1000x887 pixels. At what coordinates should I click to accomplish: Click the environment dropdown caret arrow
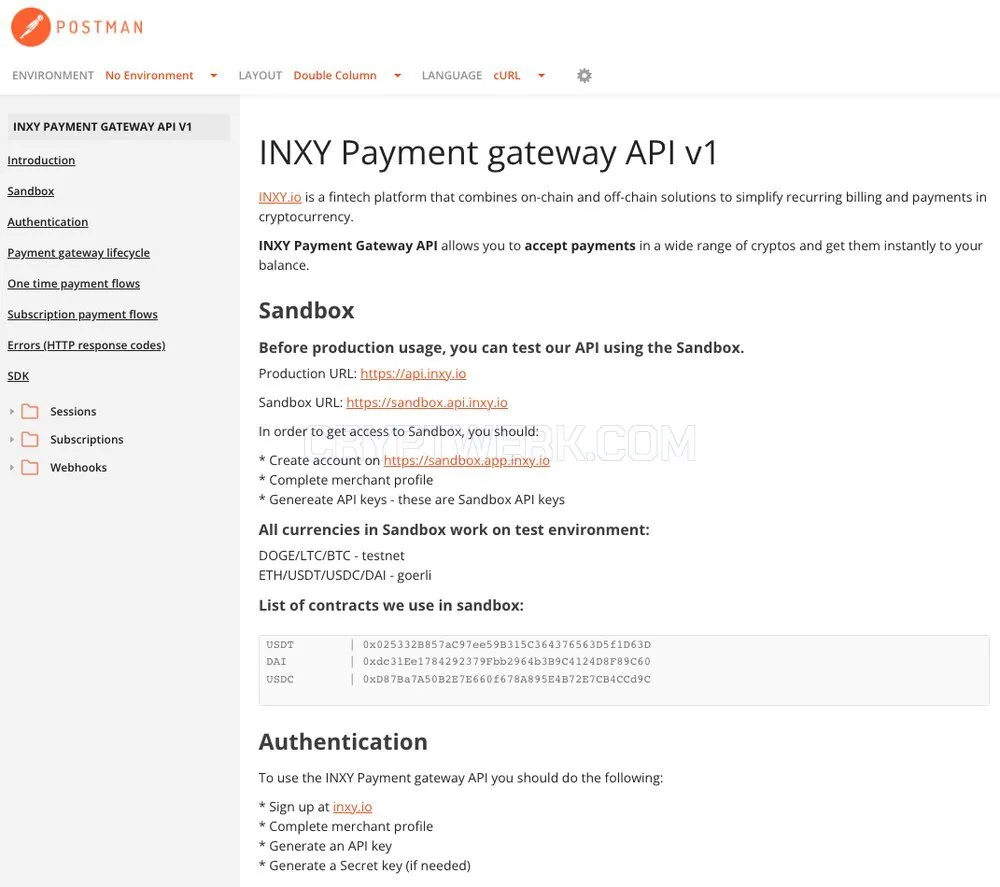tap(214, 75)
